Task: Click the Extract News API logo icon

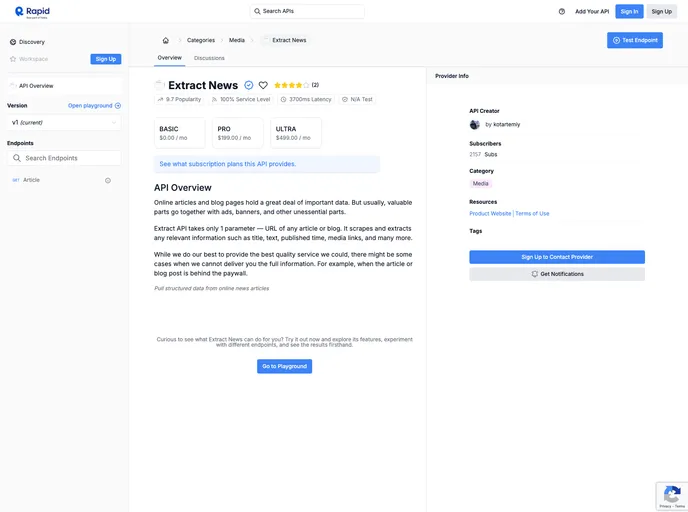Action: [x=159, y=85]
